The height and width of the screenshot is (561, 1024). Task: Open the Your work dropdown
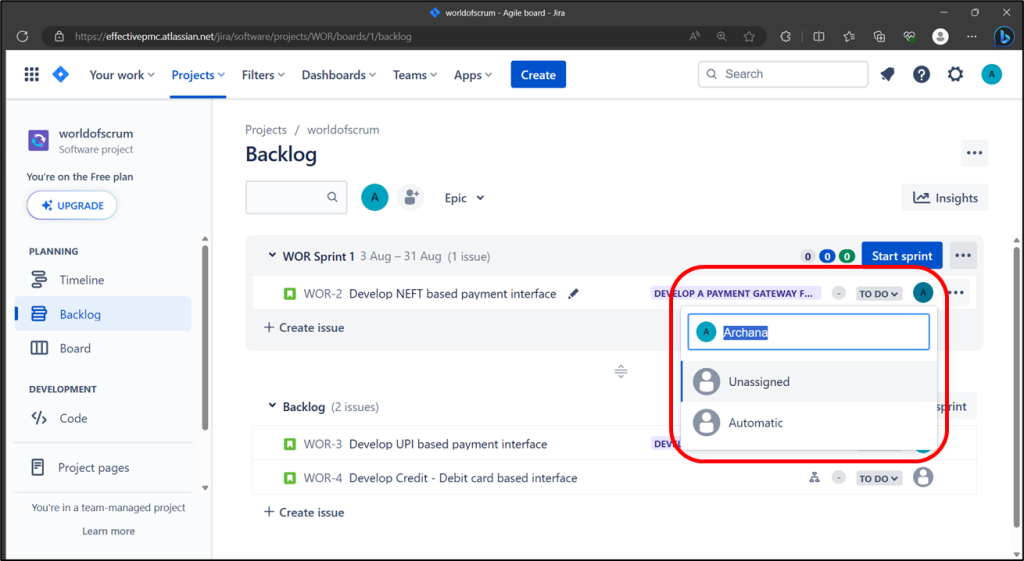pos(121,75)
